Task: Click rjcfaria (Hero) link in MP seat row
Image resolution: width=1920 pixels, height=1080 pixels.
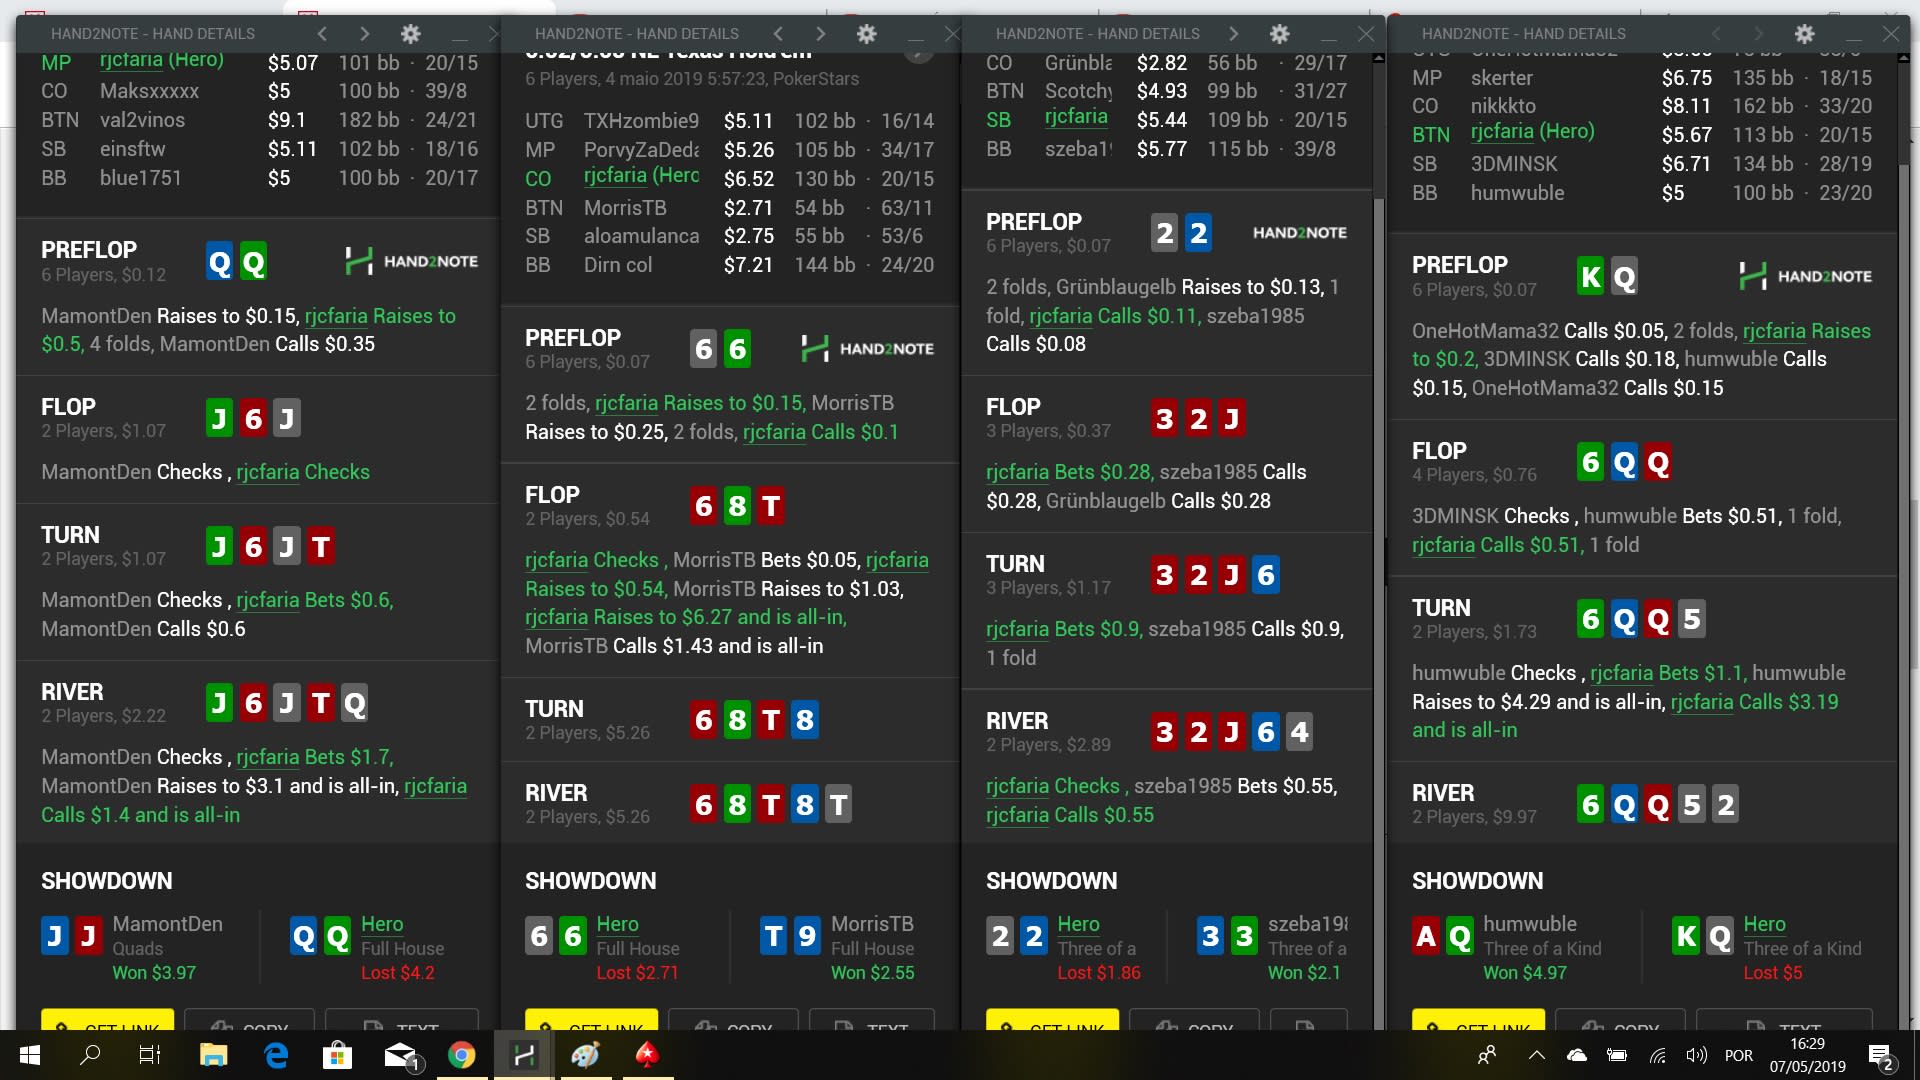Action: click(161, 59)
